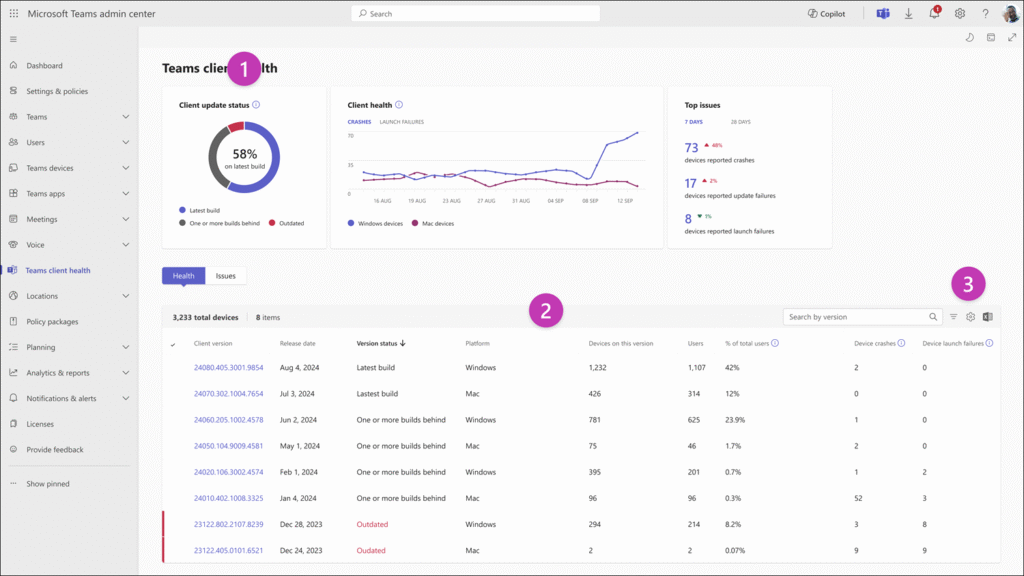
Task: Switch to the Issues tab
Action: (225, 276)
